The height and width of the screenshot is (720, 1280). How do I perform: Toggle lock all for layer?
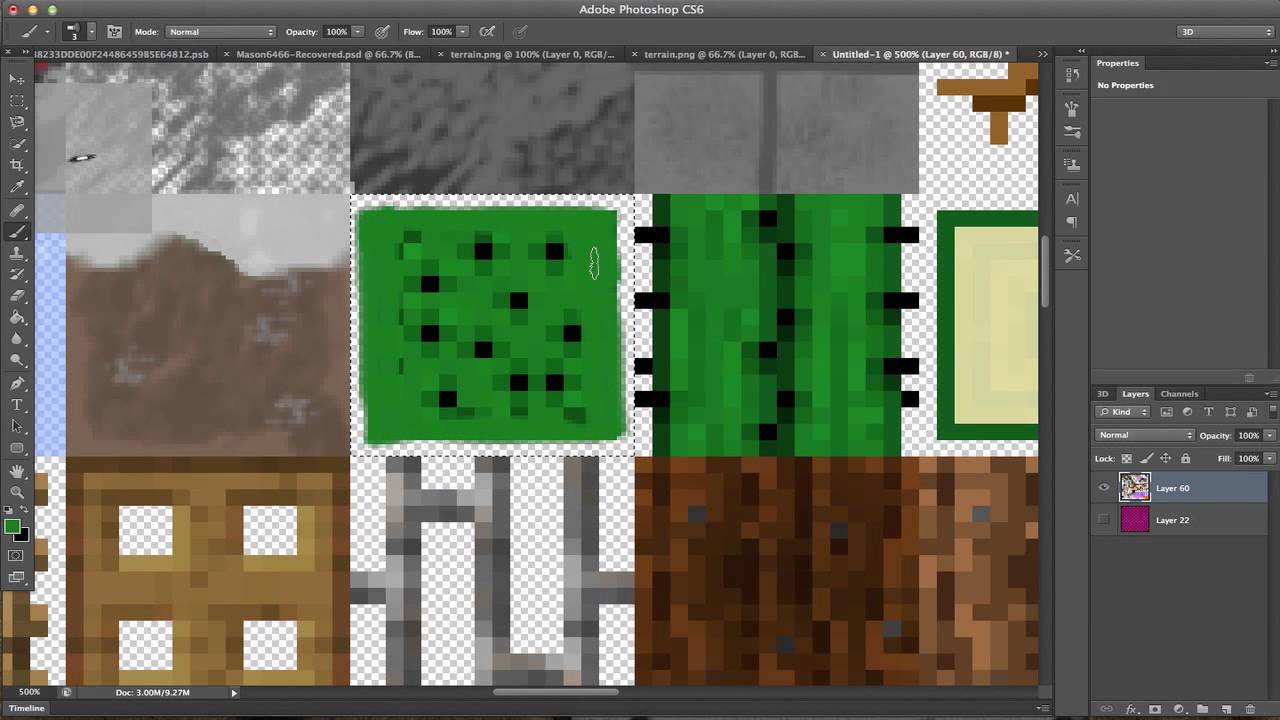pyautogui.click(x=1186, y=458)
